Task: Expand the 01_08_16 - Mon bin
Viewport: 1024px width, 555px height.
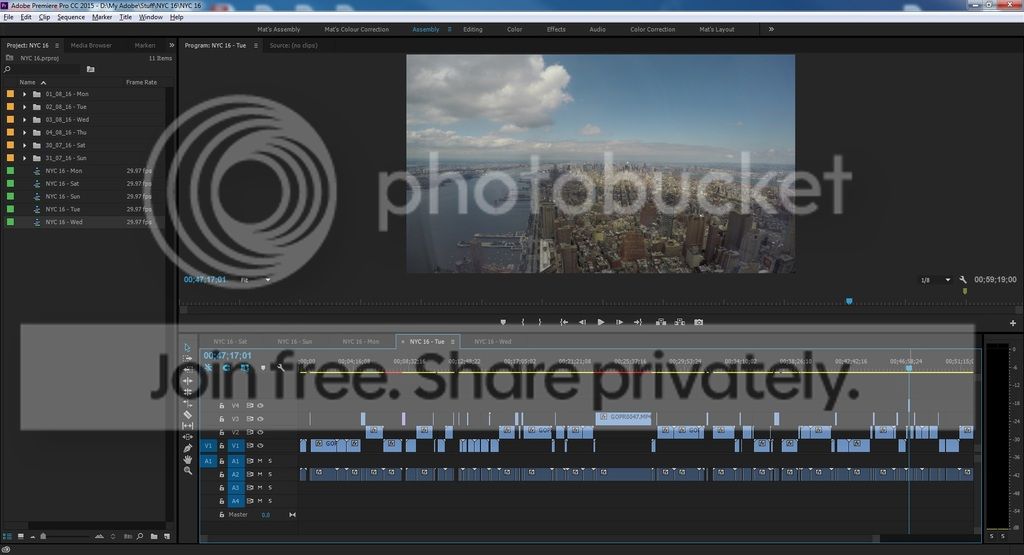Action: [x=24, y=94]
